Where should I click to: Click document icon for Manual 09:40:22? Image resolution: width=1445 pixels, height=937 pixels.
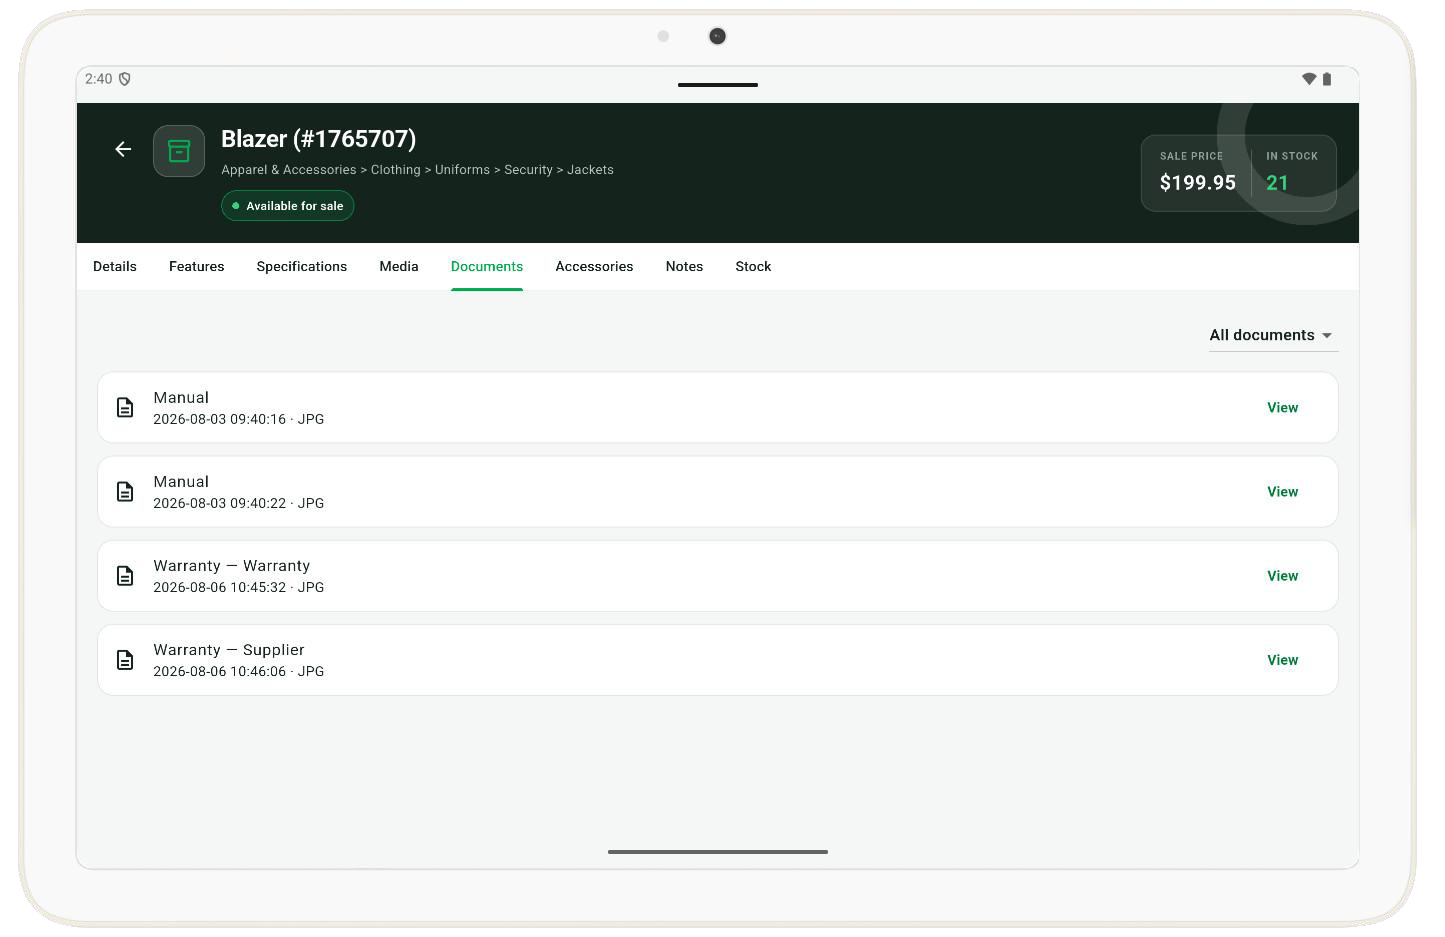[x=125, y=492]
